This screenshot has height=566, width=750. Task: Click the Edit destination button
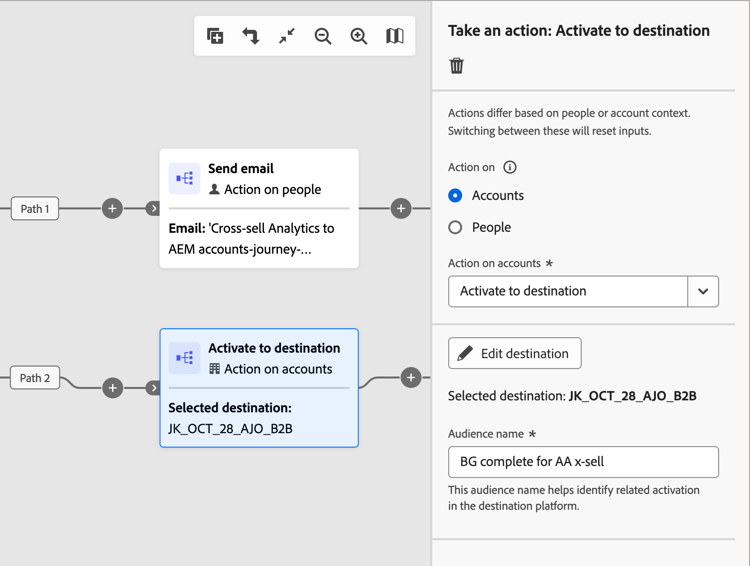pyautogui.click(x=515, y=353)
